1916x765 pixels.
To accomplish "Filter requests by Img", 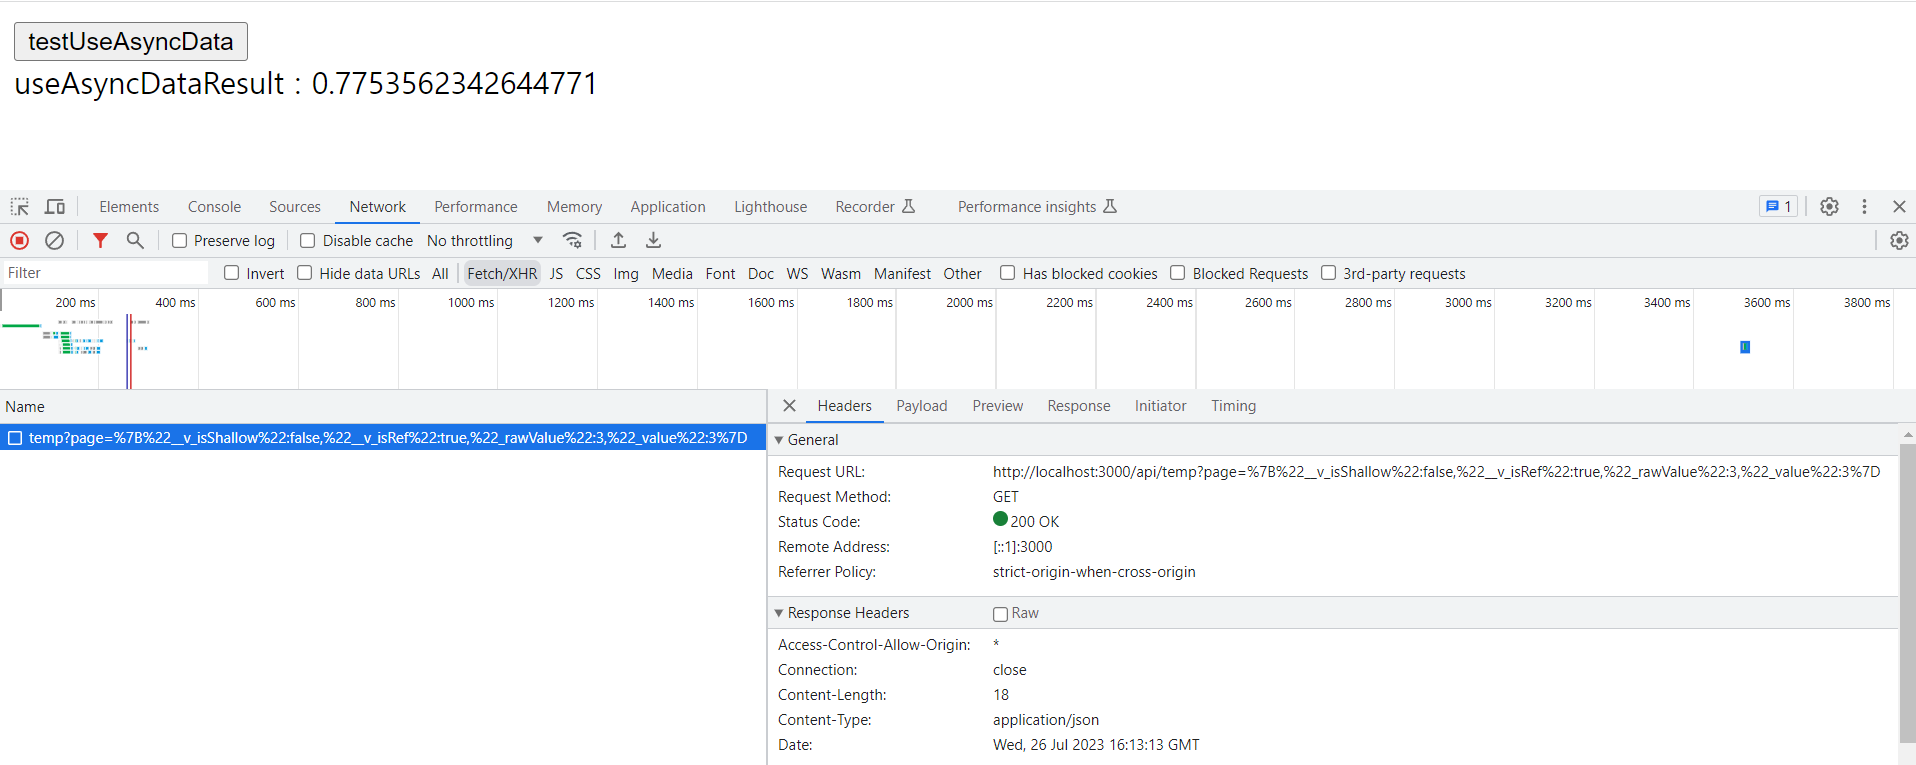I will coord(626,273).
